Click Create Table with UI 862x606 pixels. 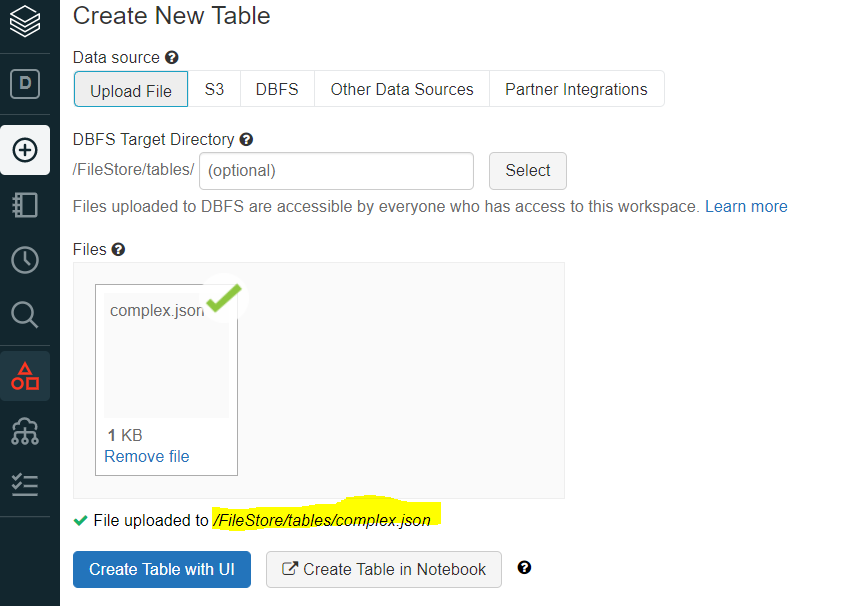[x=161, y=569]
